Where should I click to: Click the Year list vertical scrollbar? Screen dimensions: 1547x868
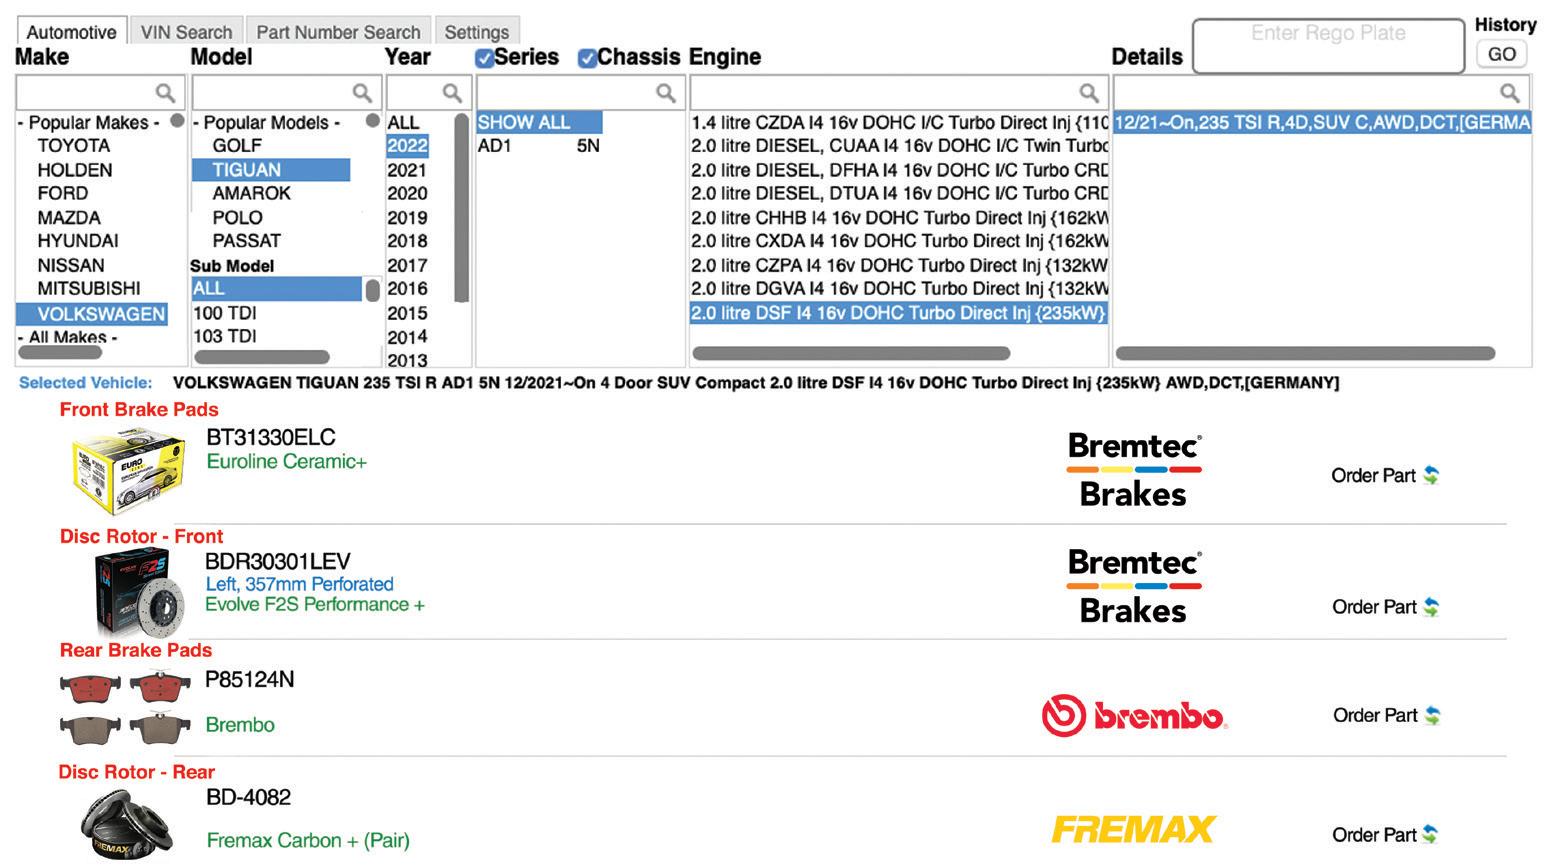461,208
